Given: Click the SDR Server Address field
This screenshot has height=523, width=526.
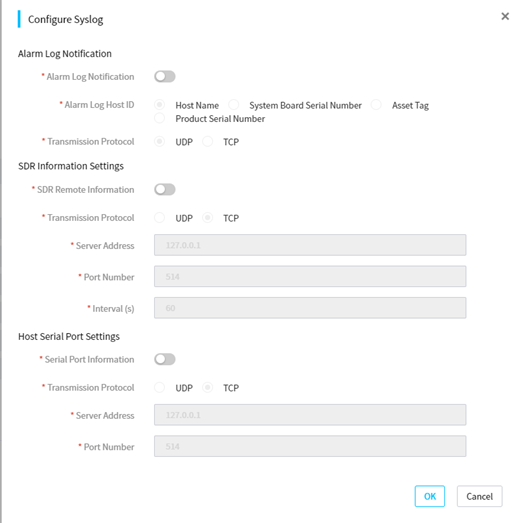Looking at the screenshot, I should coord(310,245).
